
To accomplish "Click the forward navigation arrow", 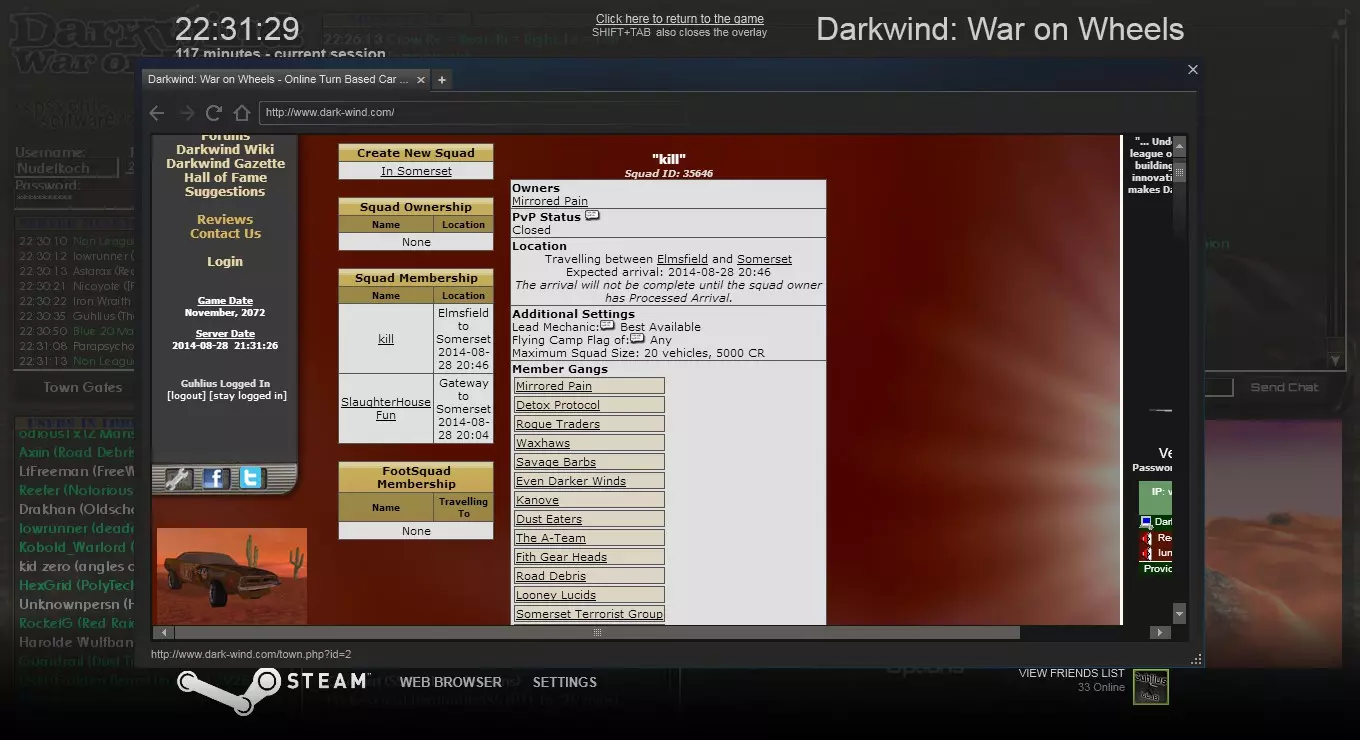I will 186,113.
